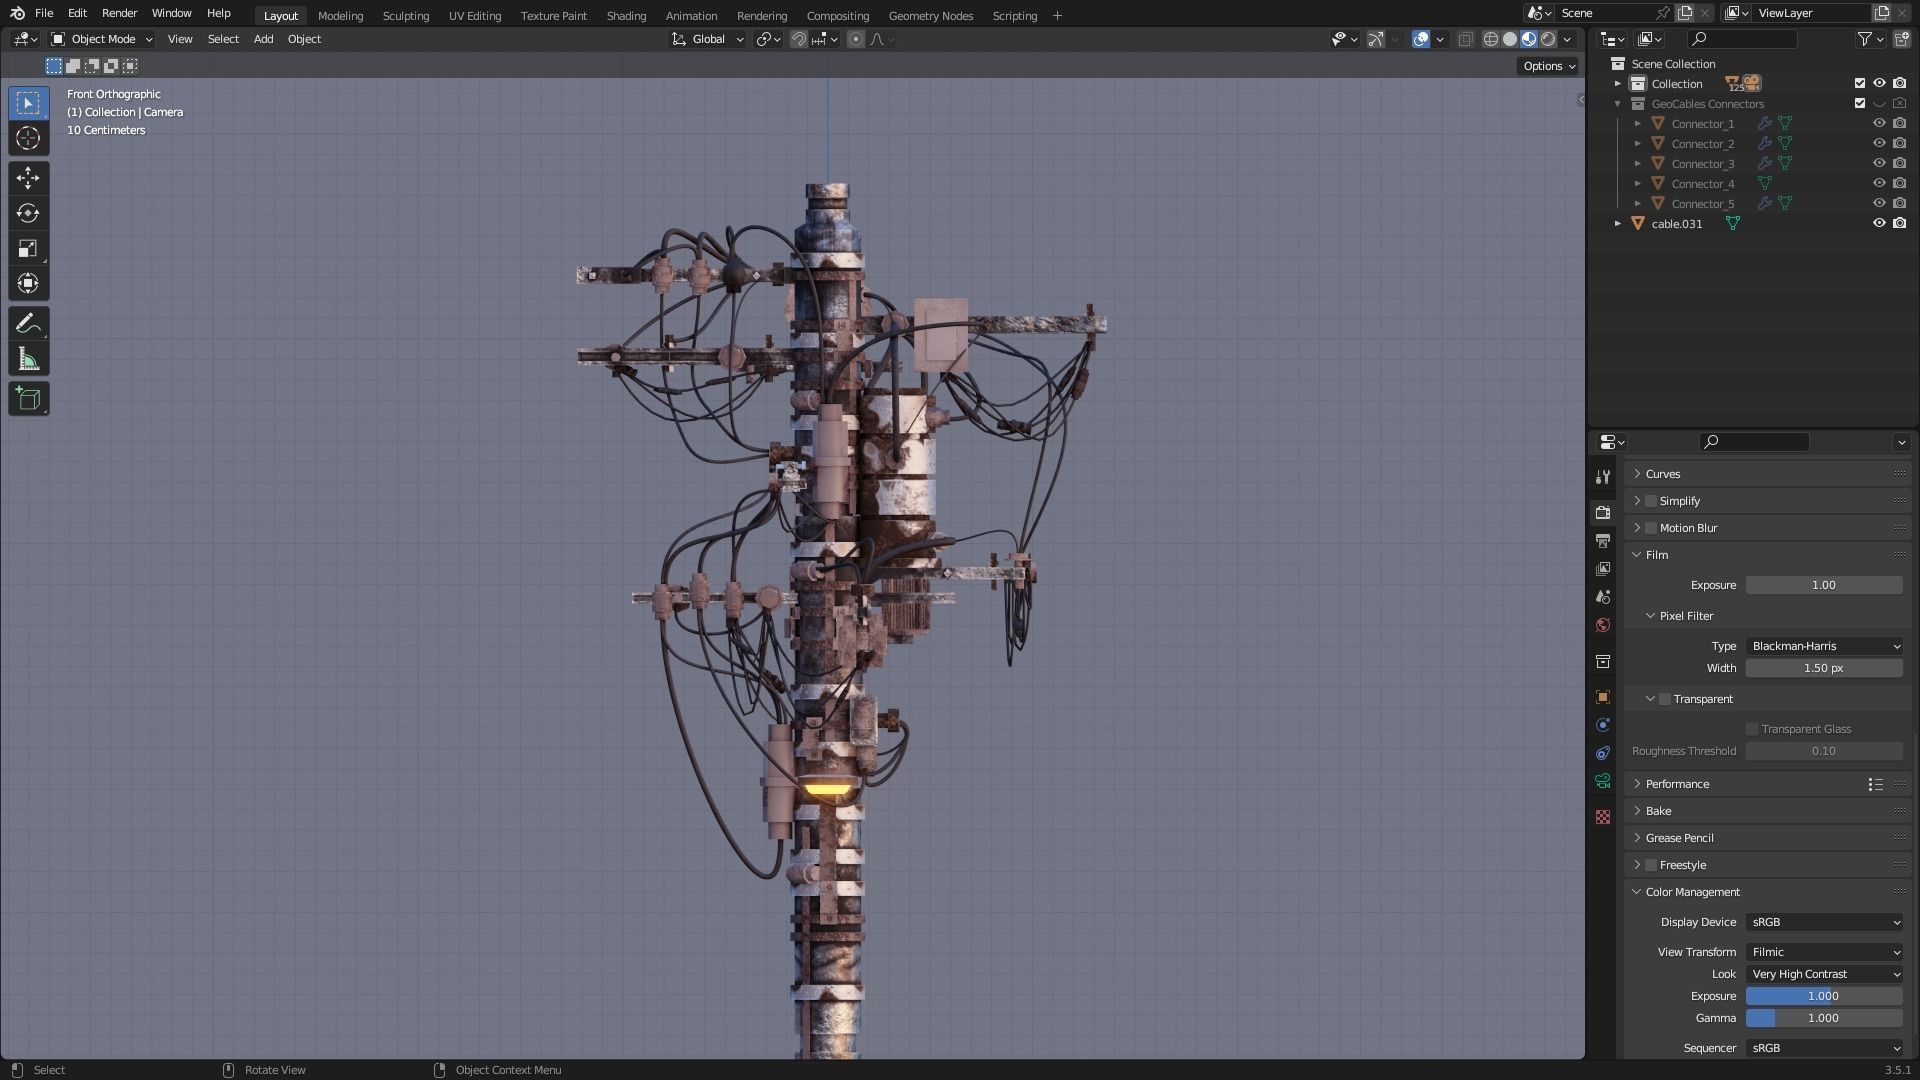Open the Render menu
1920x1080 pixels.
click(119, 13)
